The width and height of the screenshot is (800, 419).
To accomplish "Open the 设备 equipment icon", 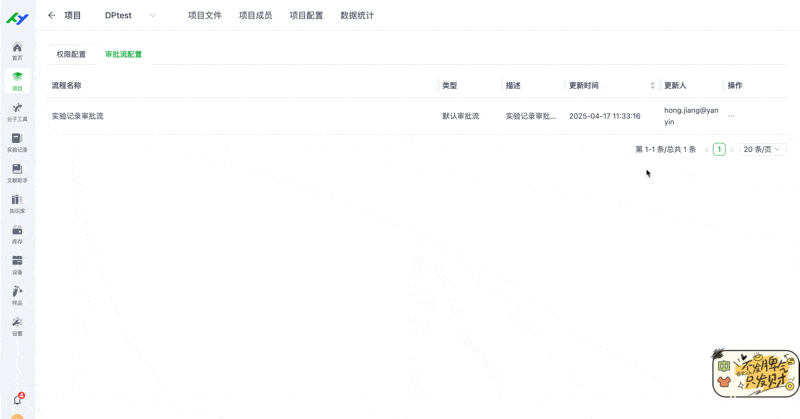I will [17, 265].
